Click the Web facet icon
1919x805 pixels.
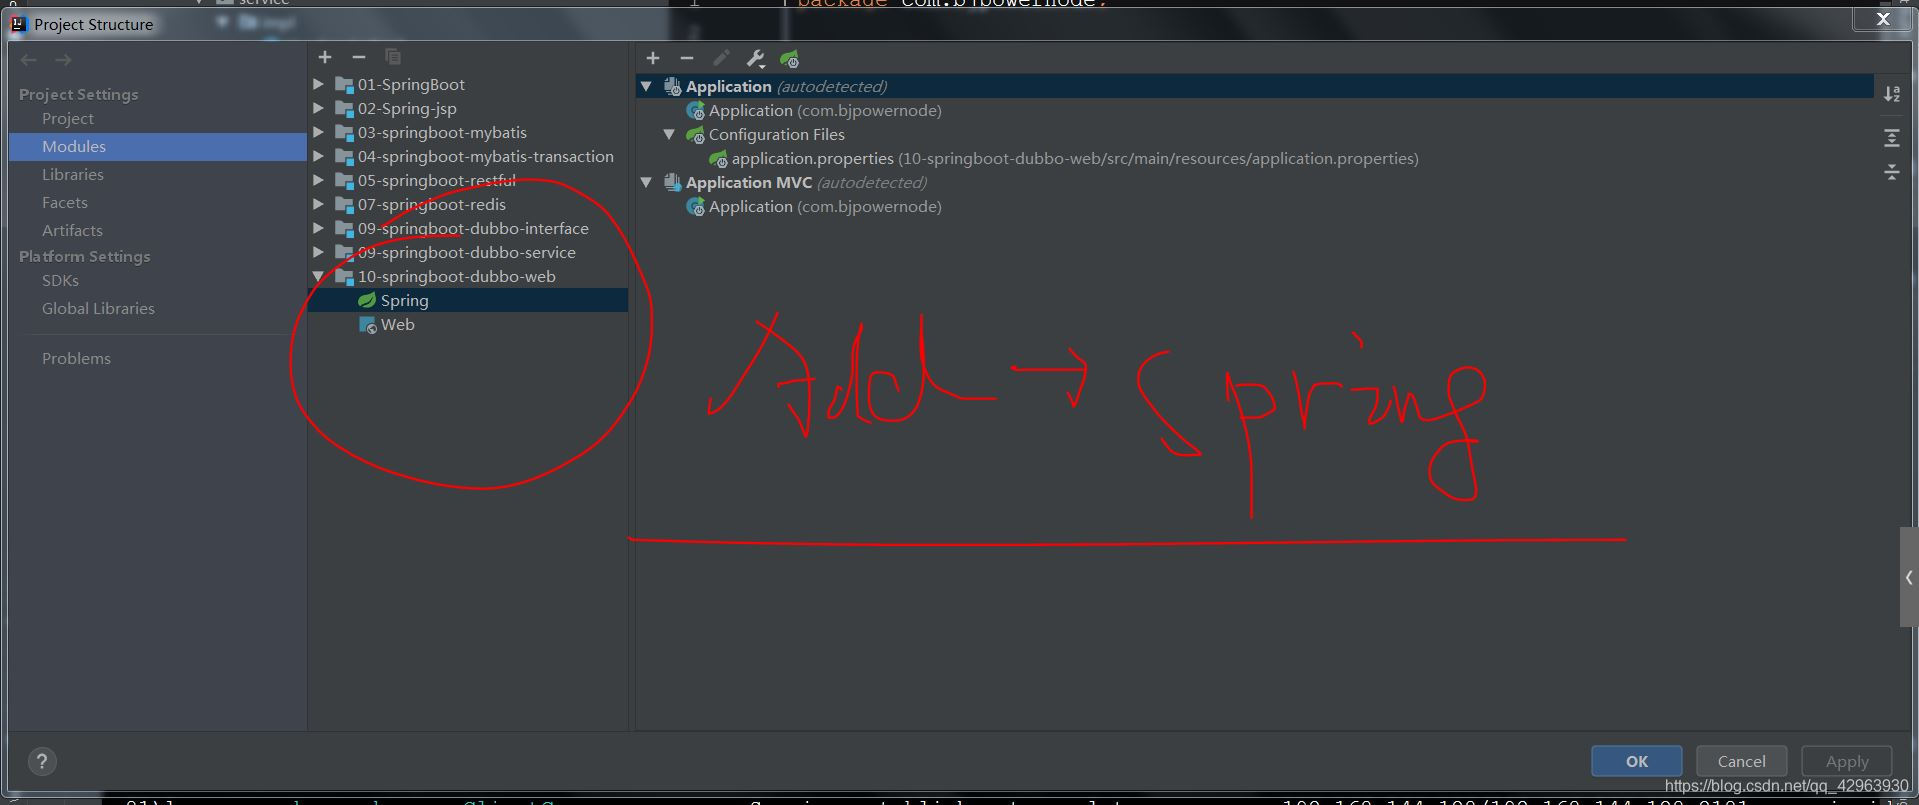pyautogui.click(x=368, y=324)
